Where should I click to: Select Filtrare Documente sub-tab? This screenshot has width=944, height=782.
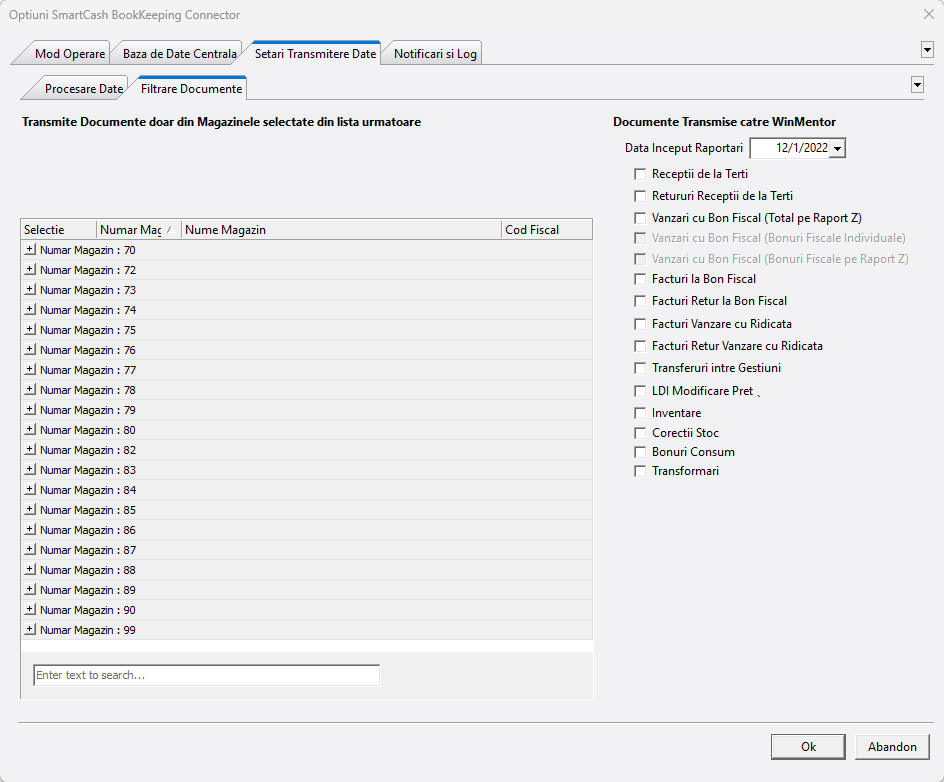(x=191, y=88)
